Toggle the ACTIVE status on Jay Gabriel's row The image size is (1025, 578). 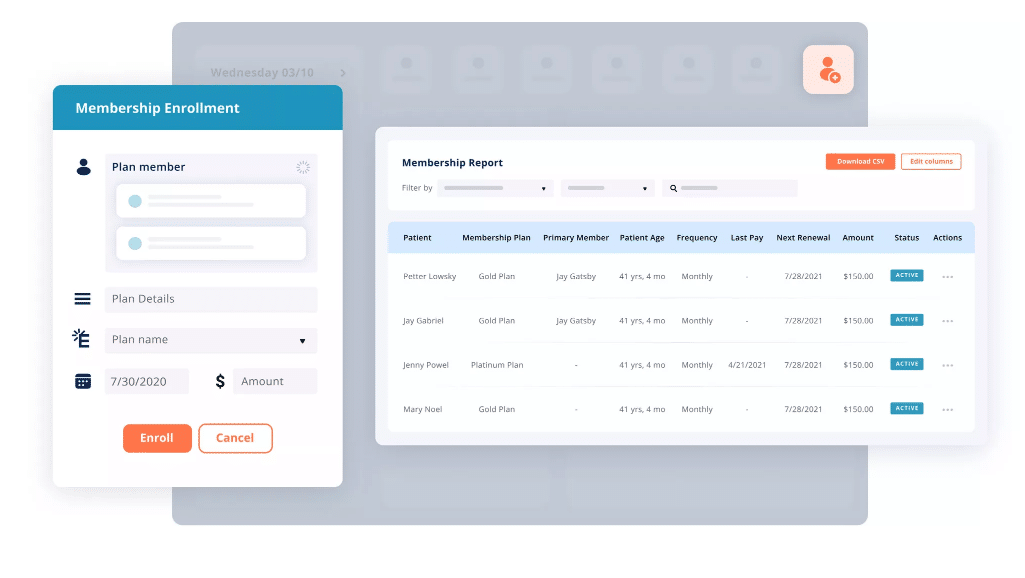point(905,320)
